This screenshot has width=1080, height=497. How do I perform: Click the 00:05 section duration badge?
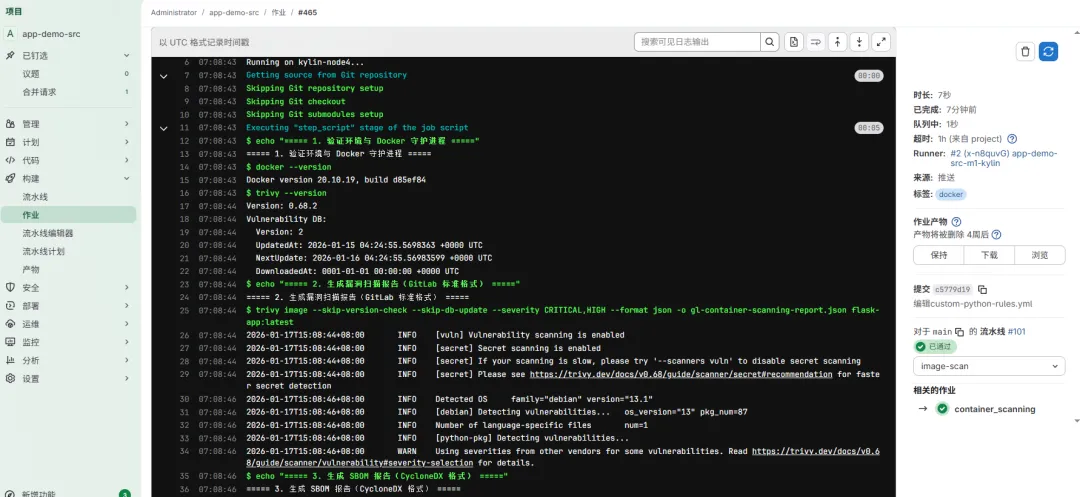pos(869,128)
